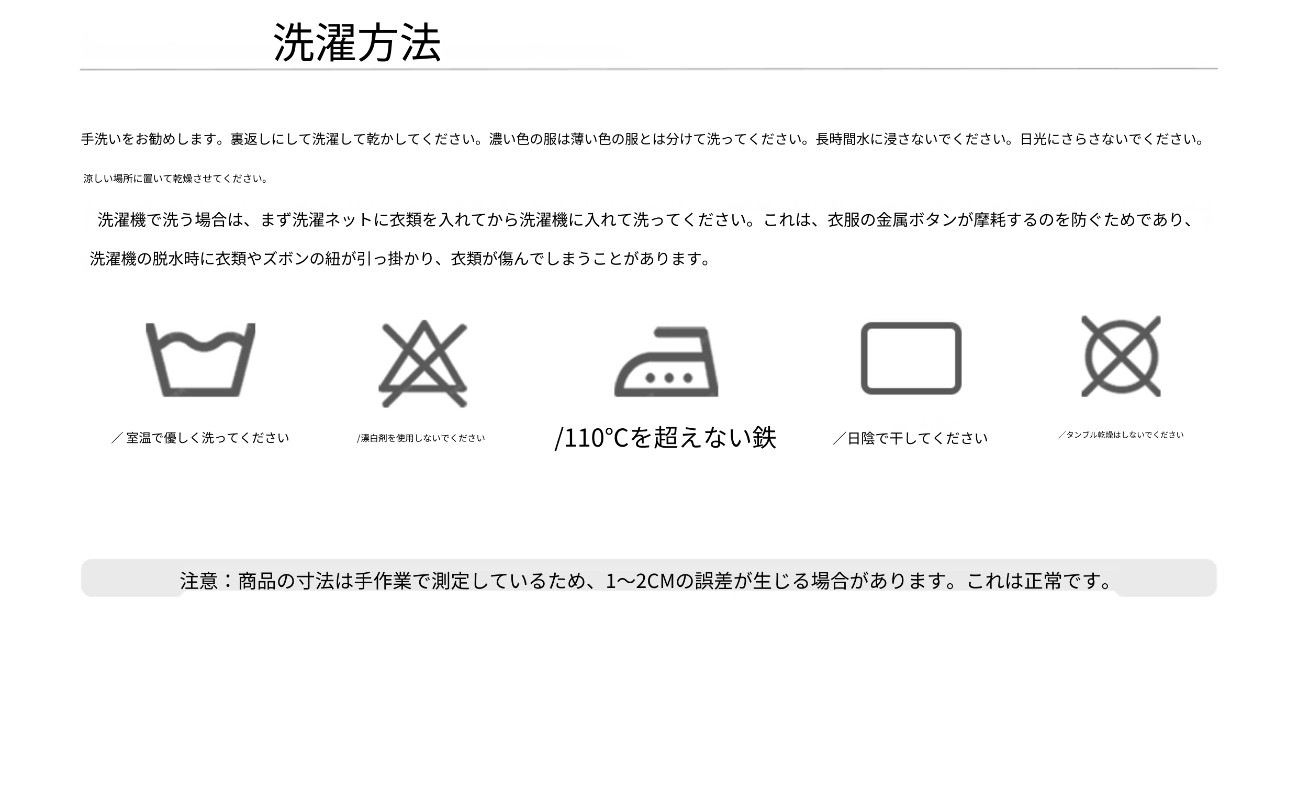Click the iron symbol with three dots
Viewport: 1298px width, 800px height.
(x=666, y=362)
